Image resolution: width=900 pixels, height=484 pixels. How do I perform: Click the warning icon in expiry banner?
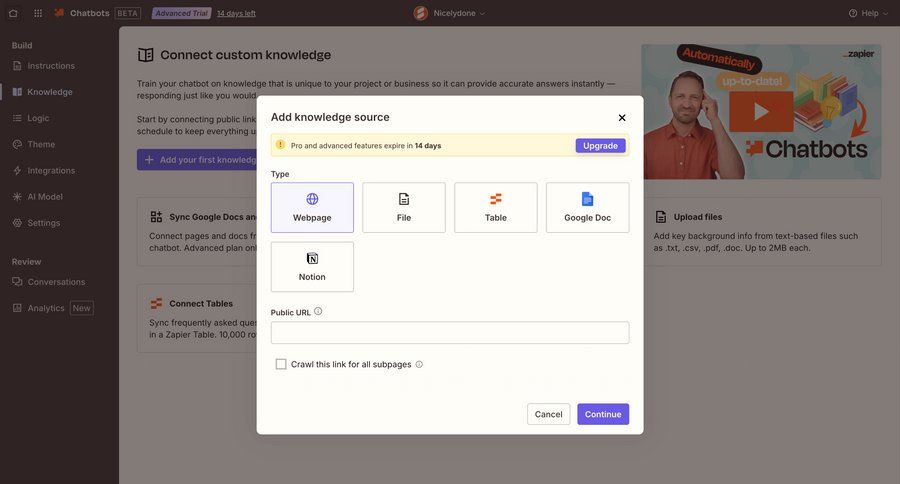tap(280, 145)
